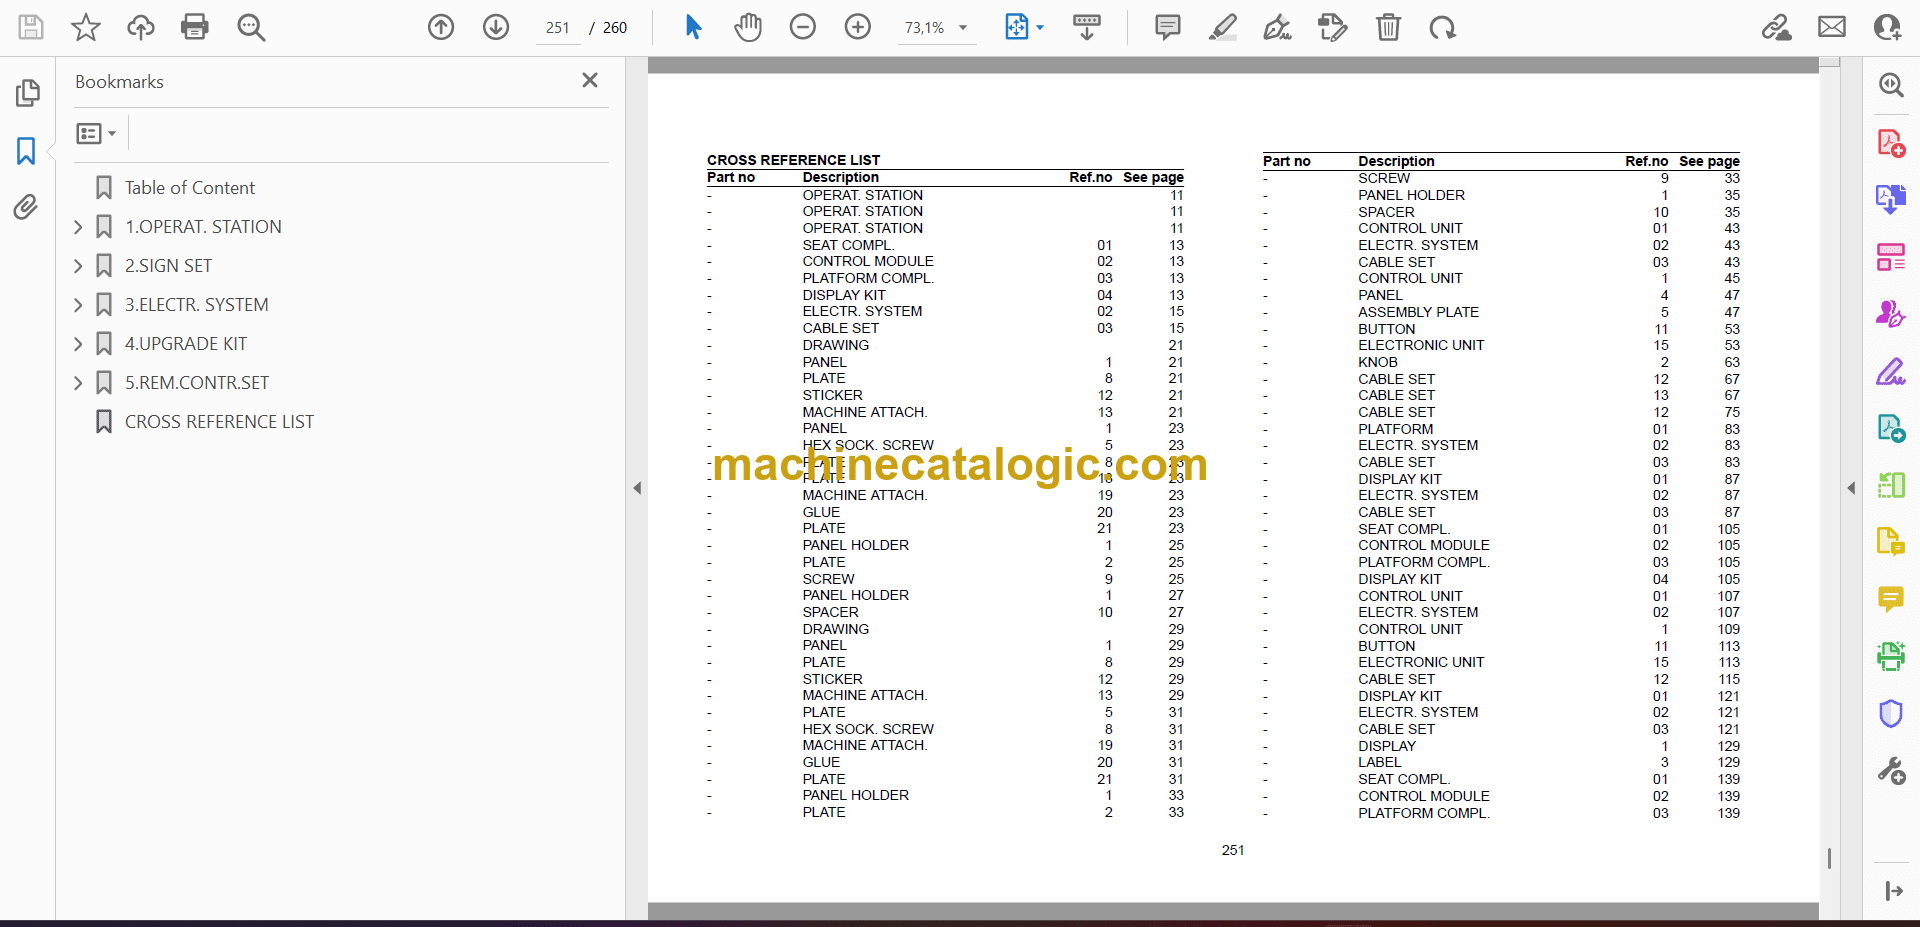The image size is (1920, 927).
Task: Click the 'ELECTRONIC UNIT' row with page 113
Action: [1501, 662]
